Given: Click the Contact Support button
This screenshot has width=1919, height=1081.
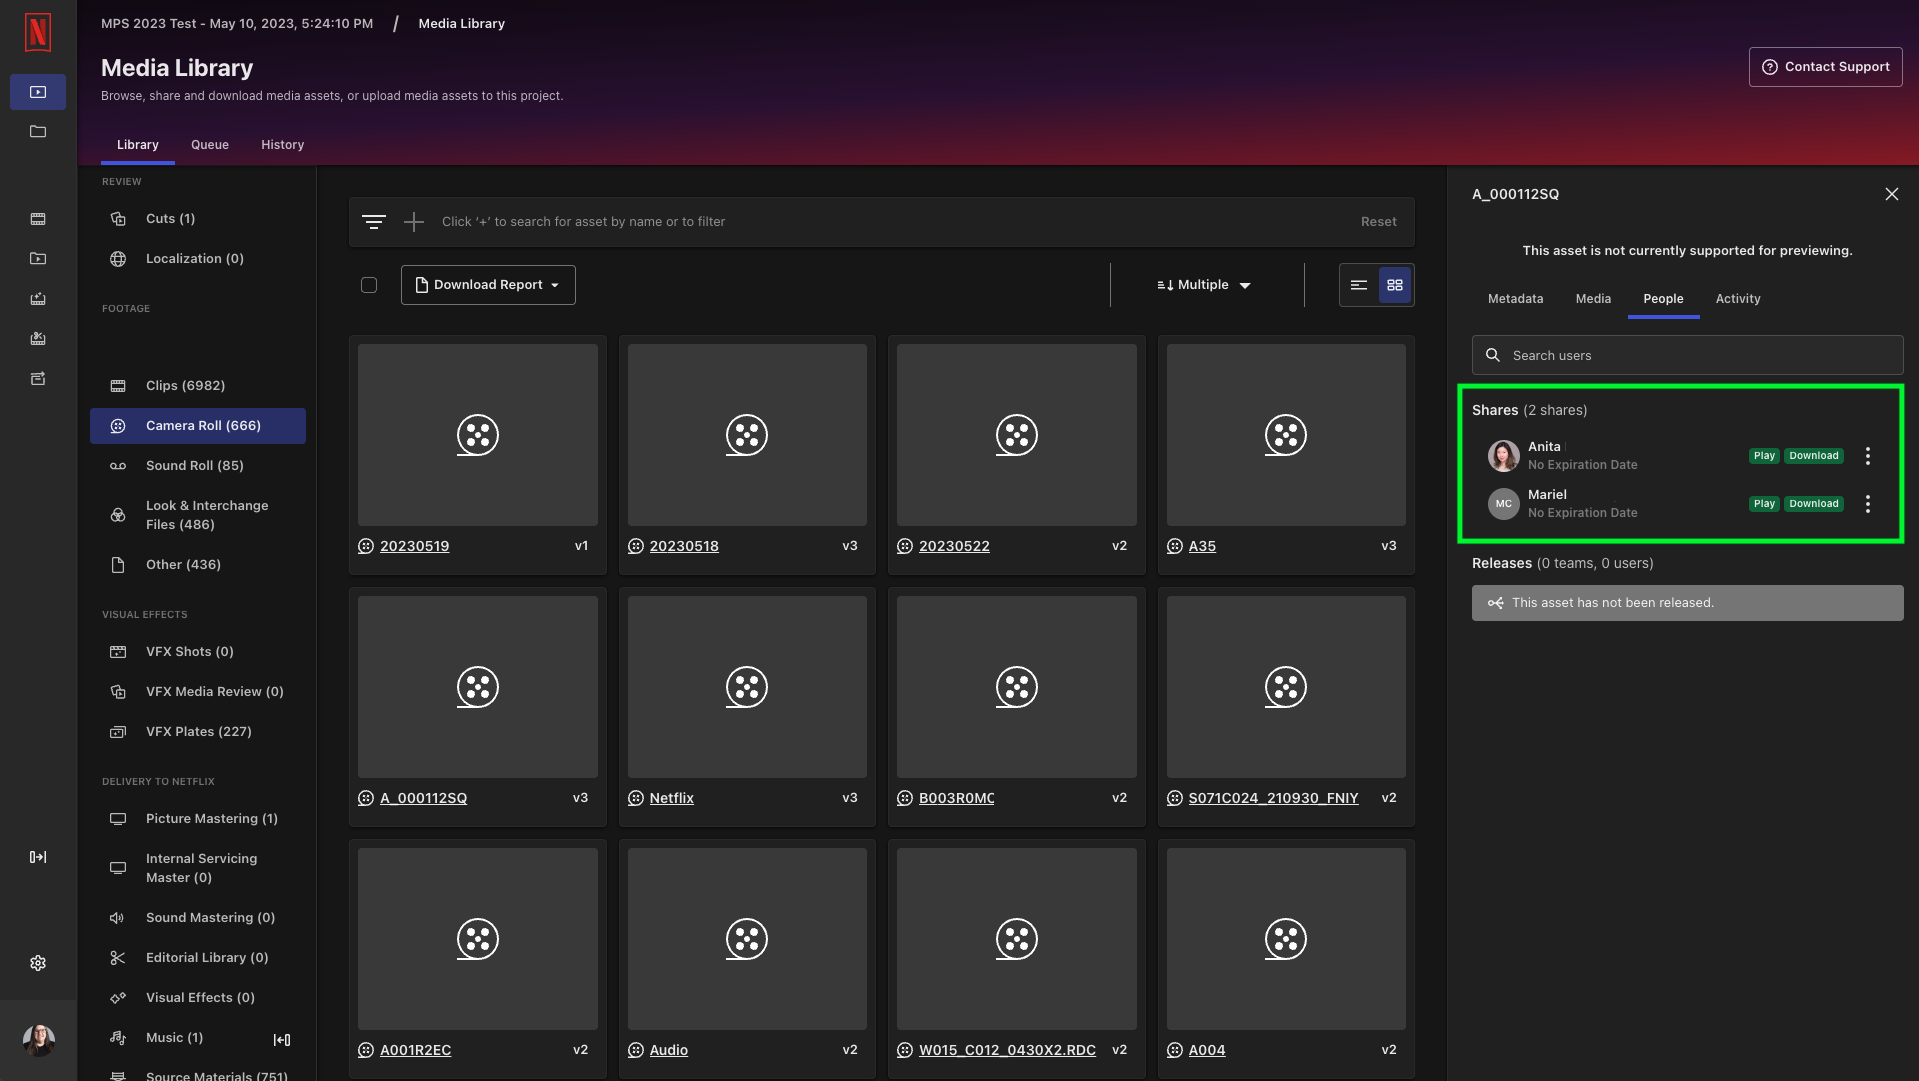Looking at the screenshot, I should click(1825, 67).
